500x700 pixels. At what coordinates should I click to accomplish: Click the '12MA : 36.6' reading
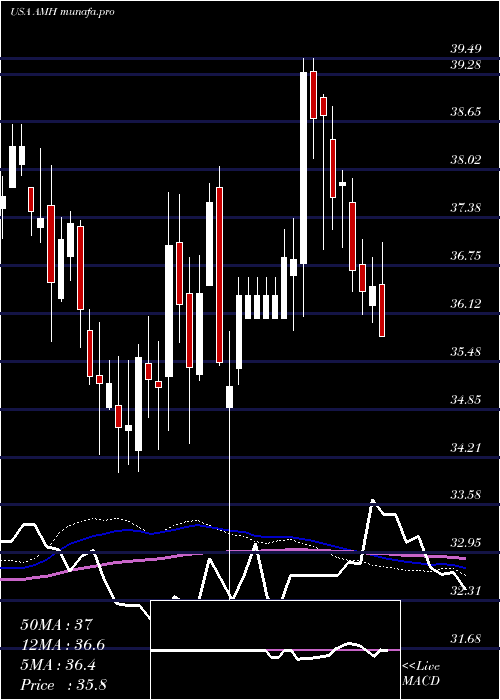62,645
